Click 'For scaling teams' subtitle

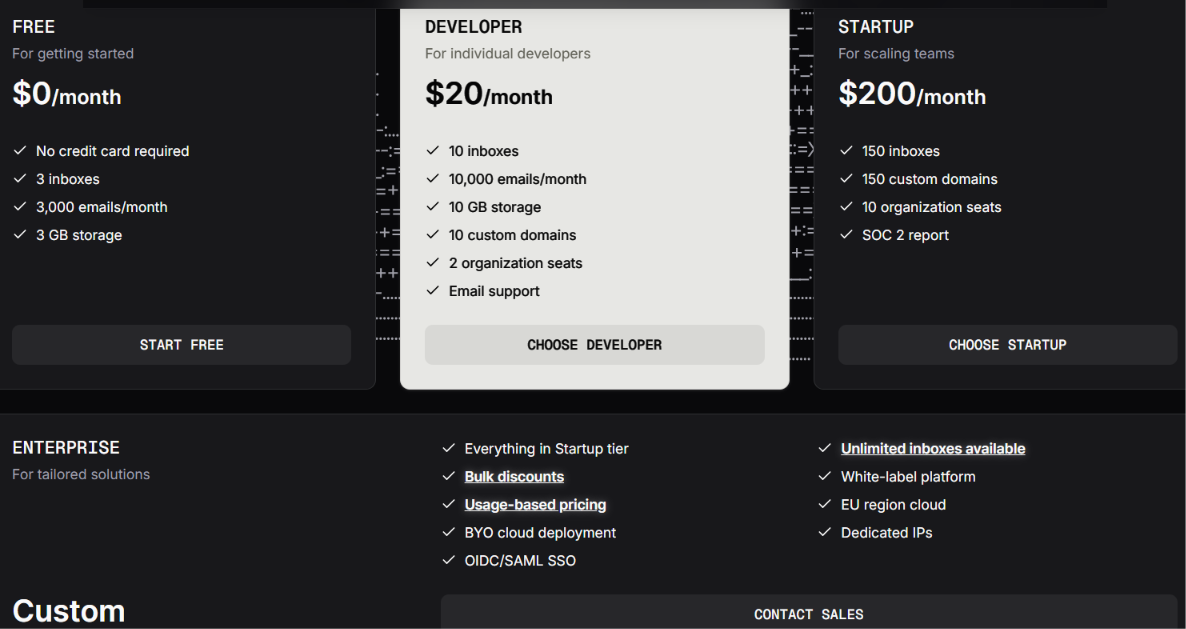pos(896,54)
